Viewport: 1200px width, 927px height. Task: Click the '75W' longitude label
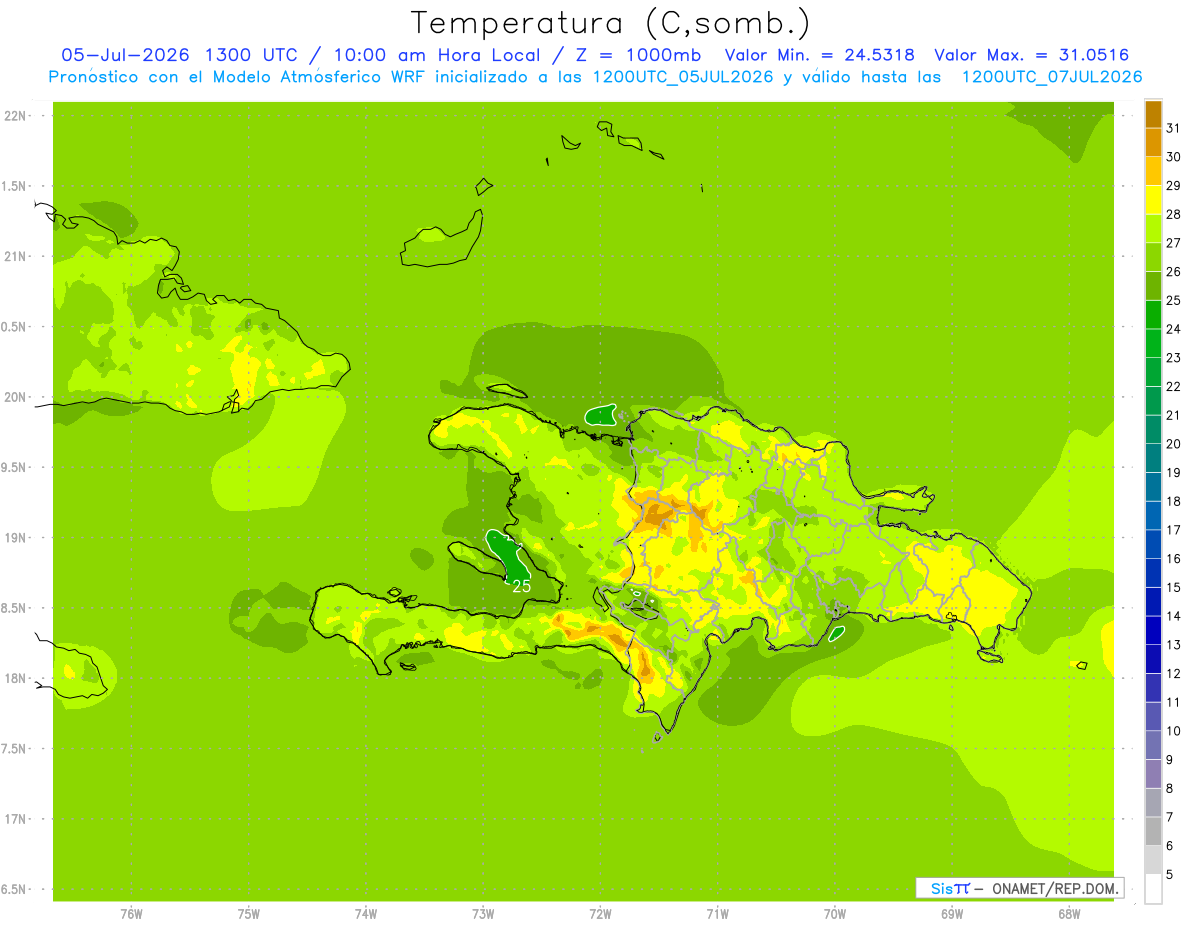[249, 915]
